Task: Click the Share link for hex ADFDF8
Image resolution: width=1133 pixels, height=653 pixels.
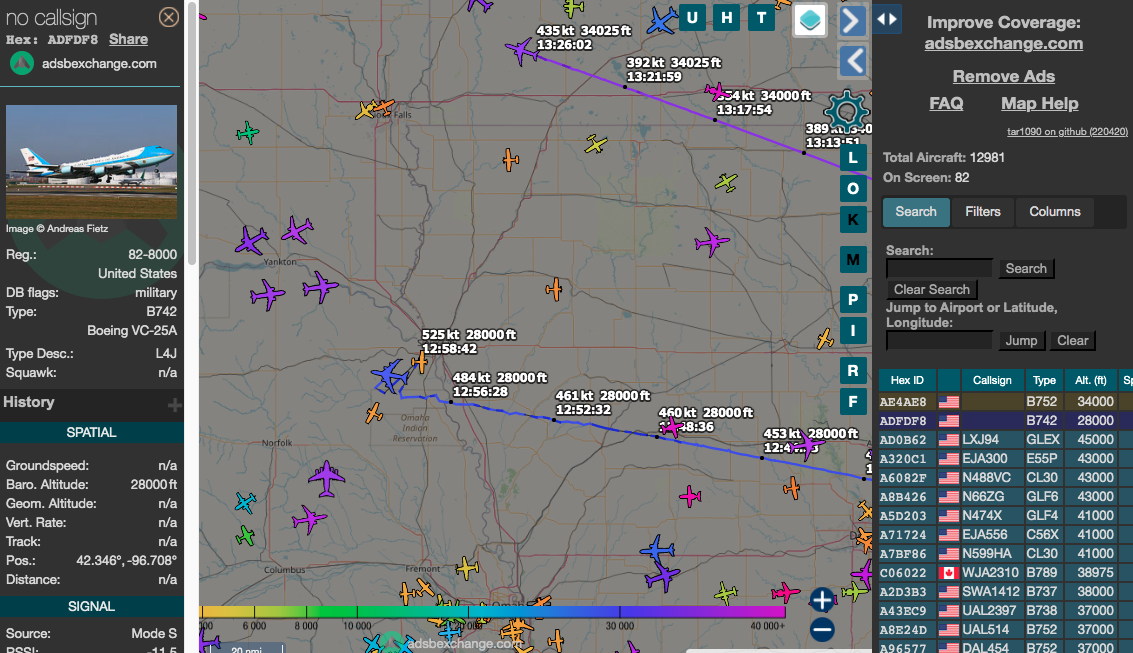Action: click(129, 39)
